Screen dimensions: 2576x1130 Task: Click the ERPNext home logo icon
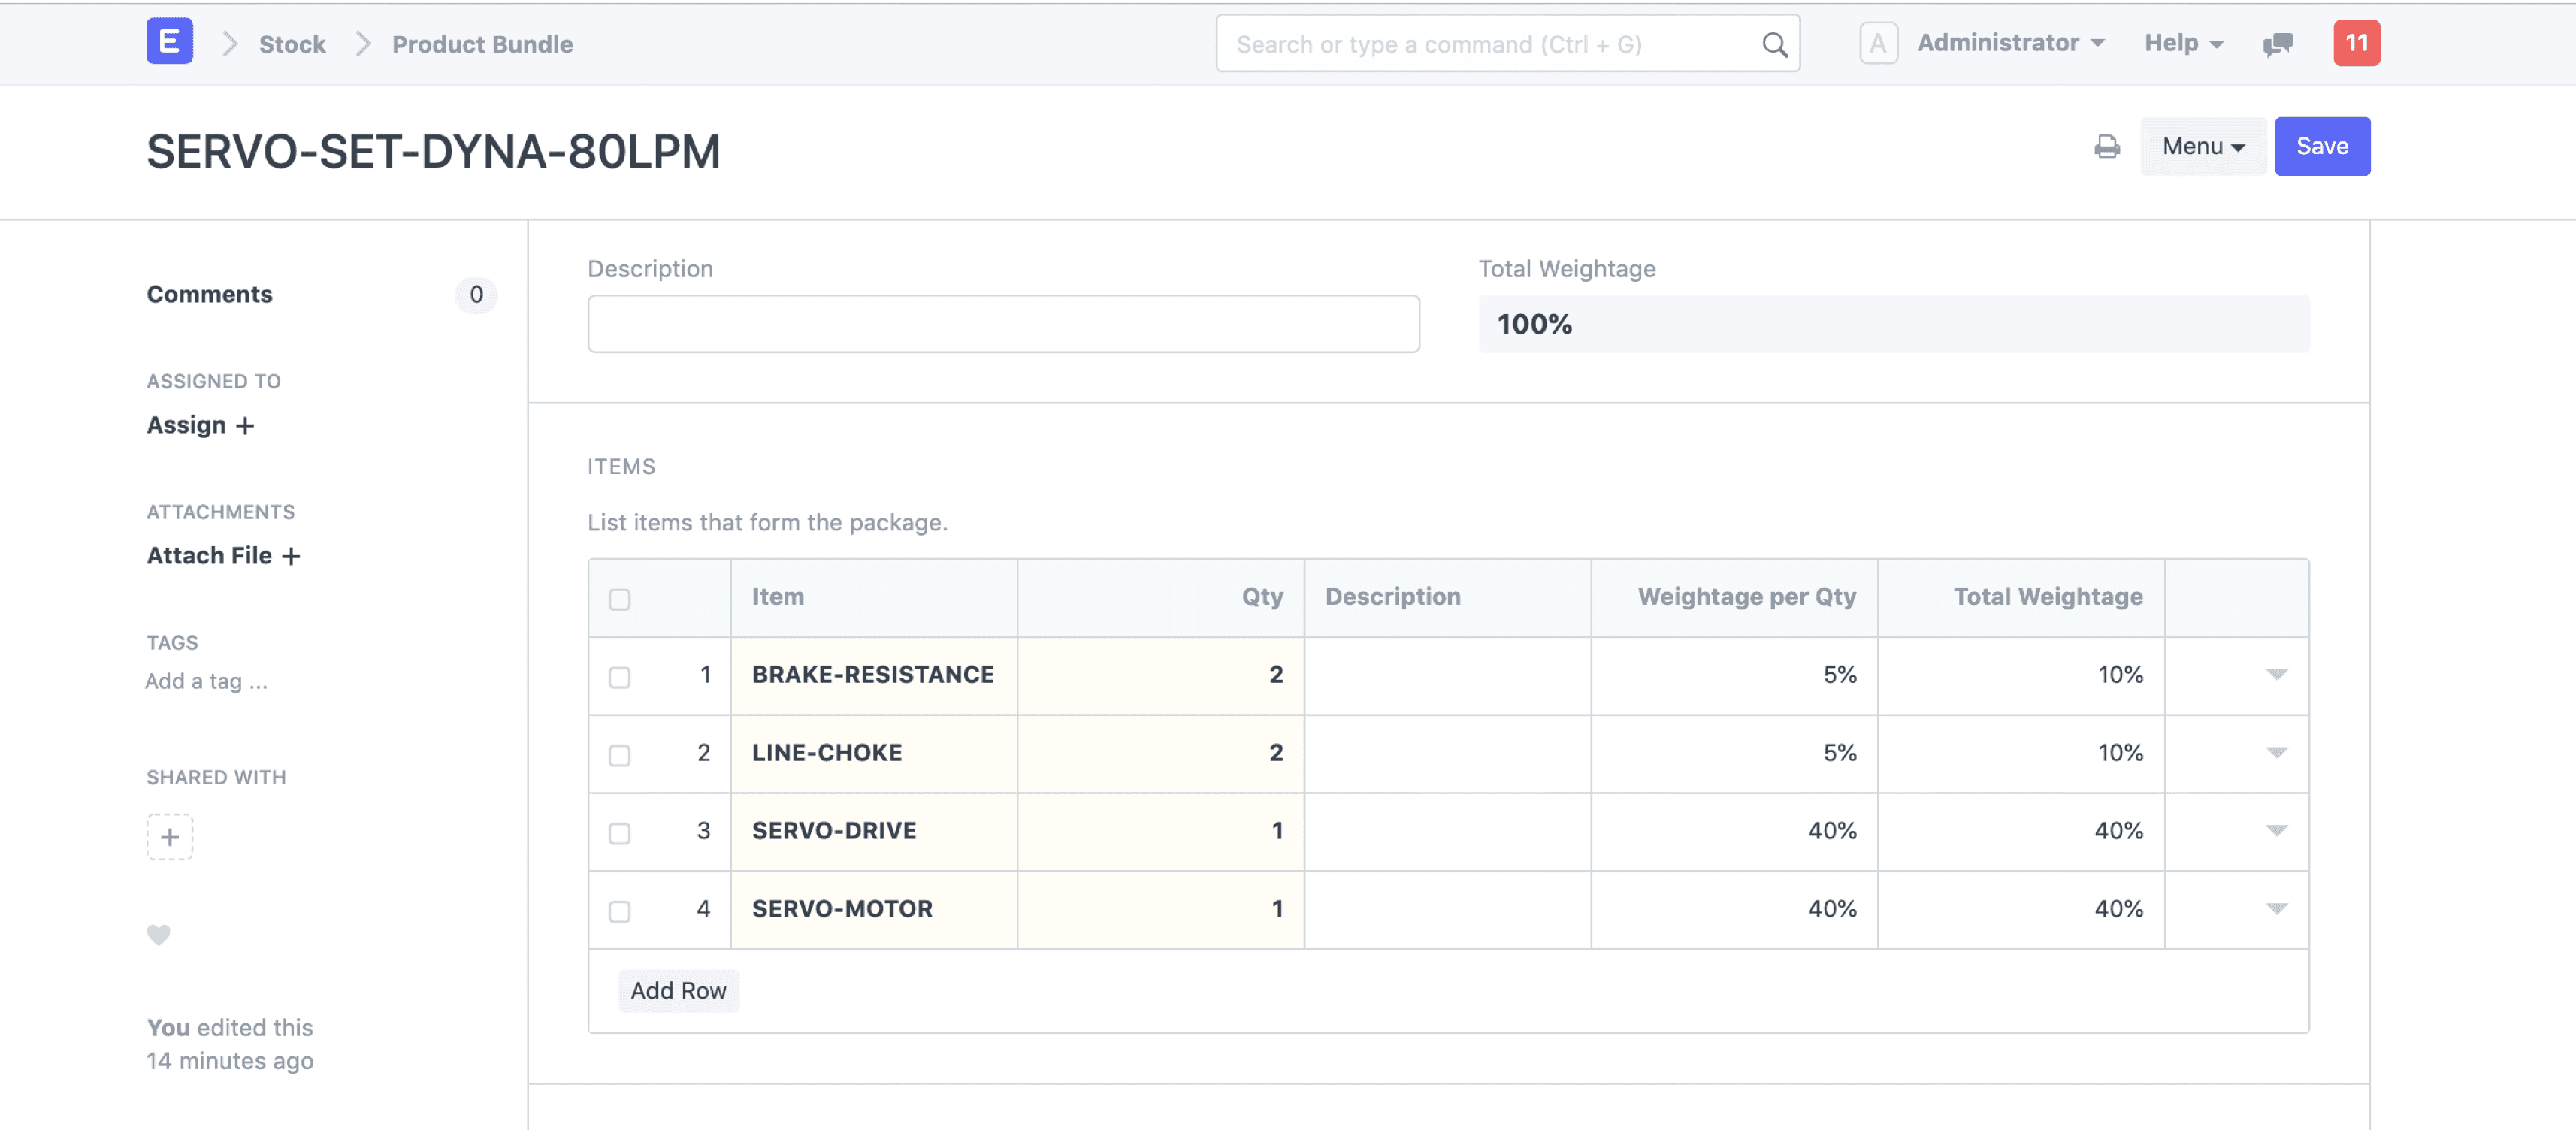point(169,42)
